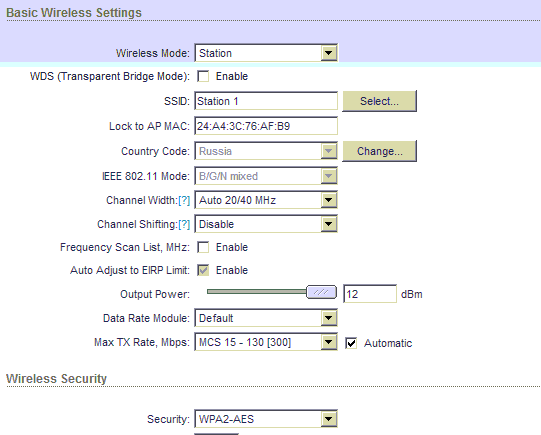Click the Lock to AP MAC field
541x435 pixels.
[x=266, y=126]
